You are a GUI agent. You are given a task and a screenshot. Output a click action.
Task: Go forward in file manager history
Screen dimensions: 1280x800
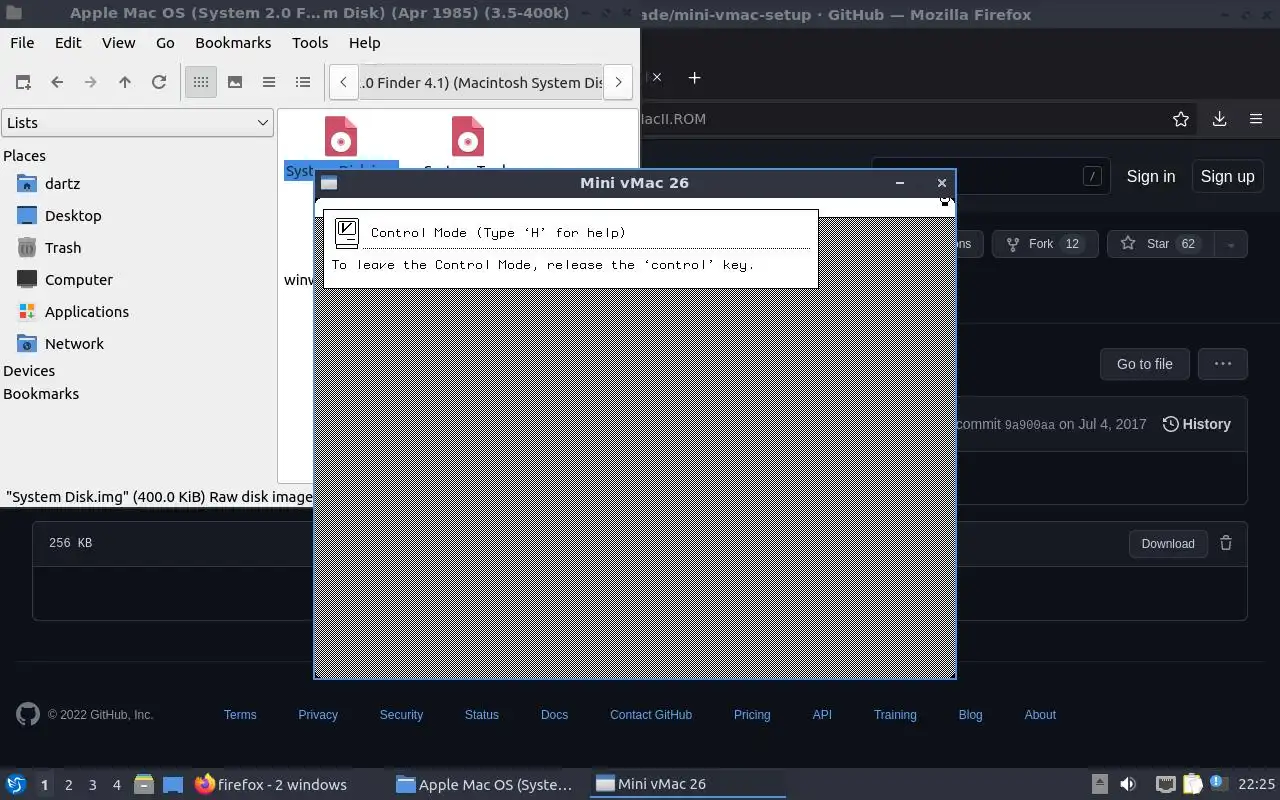pyautogui.click(x=91, y=82)
